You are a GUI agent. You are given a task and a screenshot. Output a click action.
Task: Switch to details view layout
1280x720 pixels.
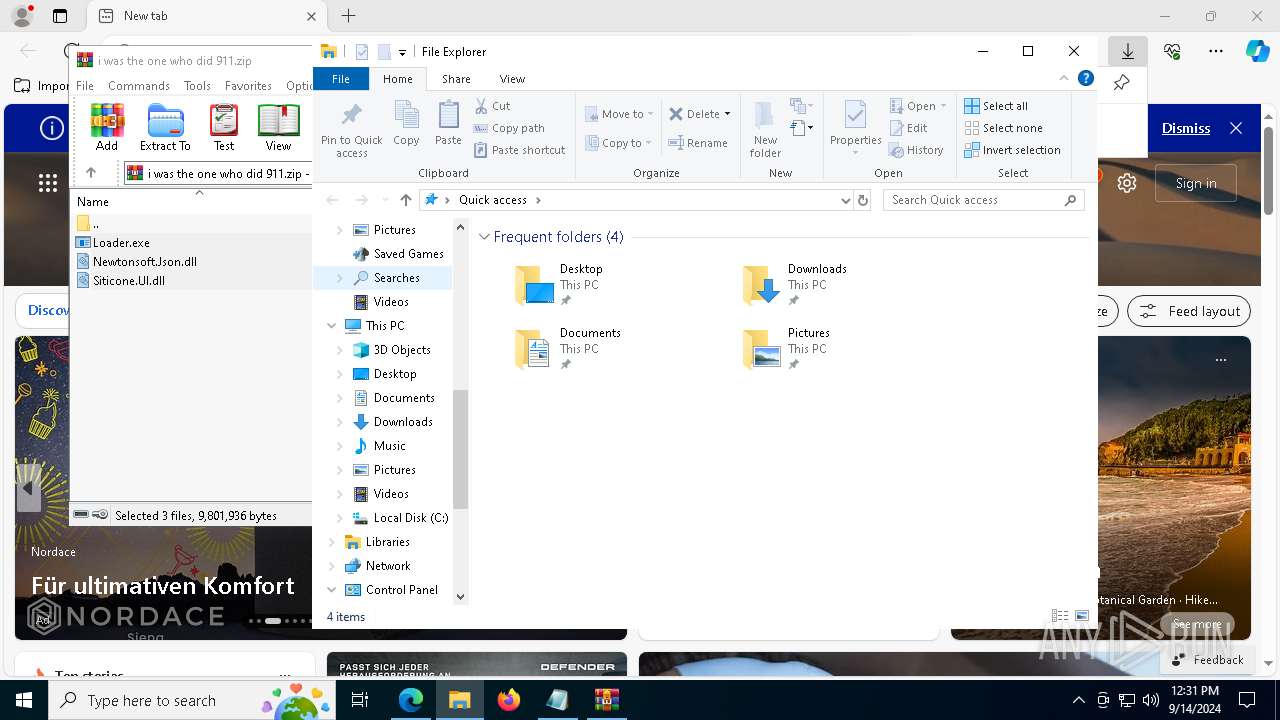click(x=1060, y=616)
